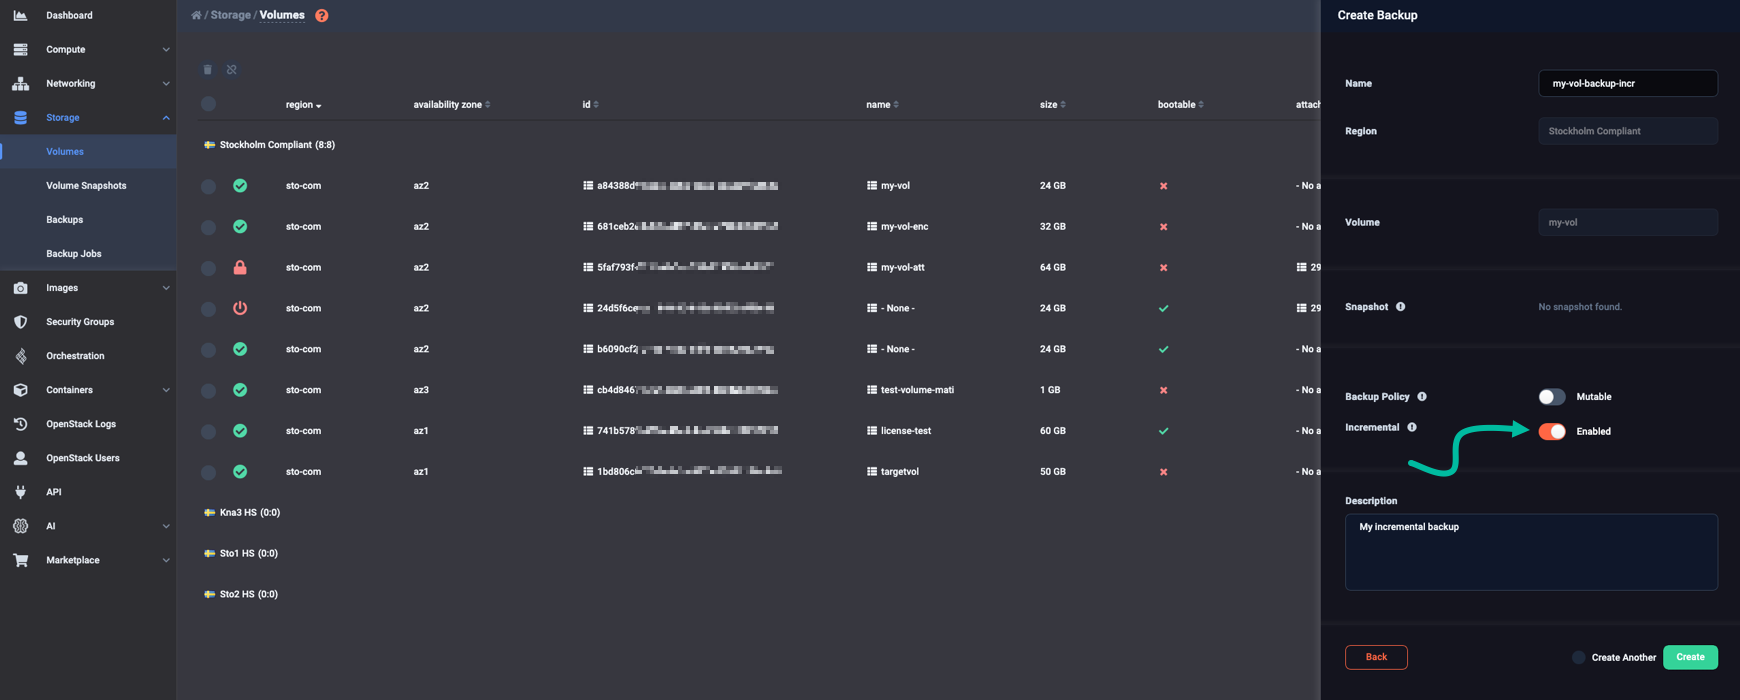
Task: Click the red lock status icon for my-vol-att
Action: pyautogui.click(x=240, y=267)
